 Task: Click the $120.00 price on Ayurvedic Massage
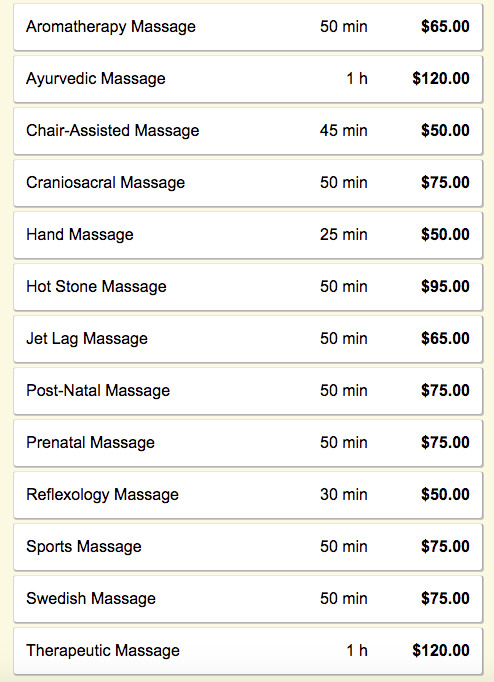pos(441,79)
